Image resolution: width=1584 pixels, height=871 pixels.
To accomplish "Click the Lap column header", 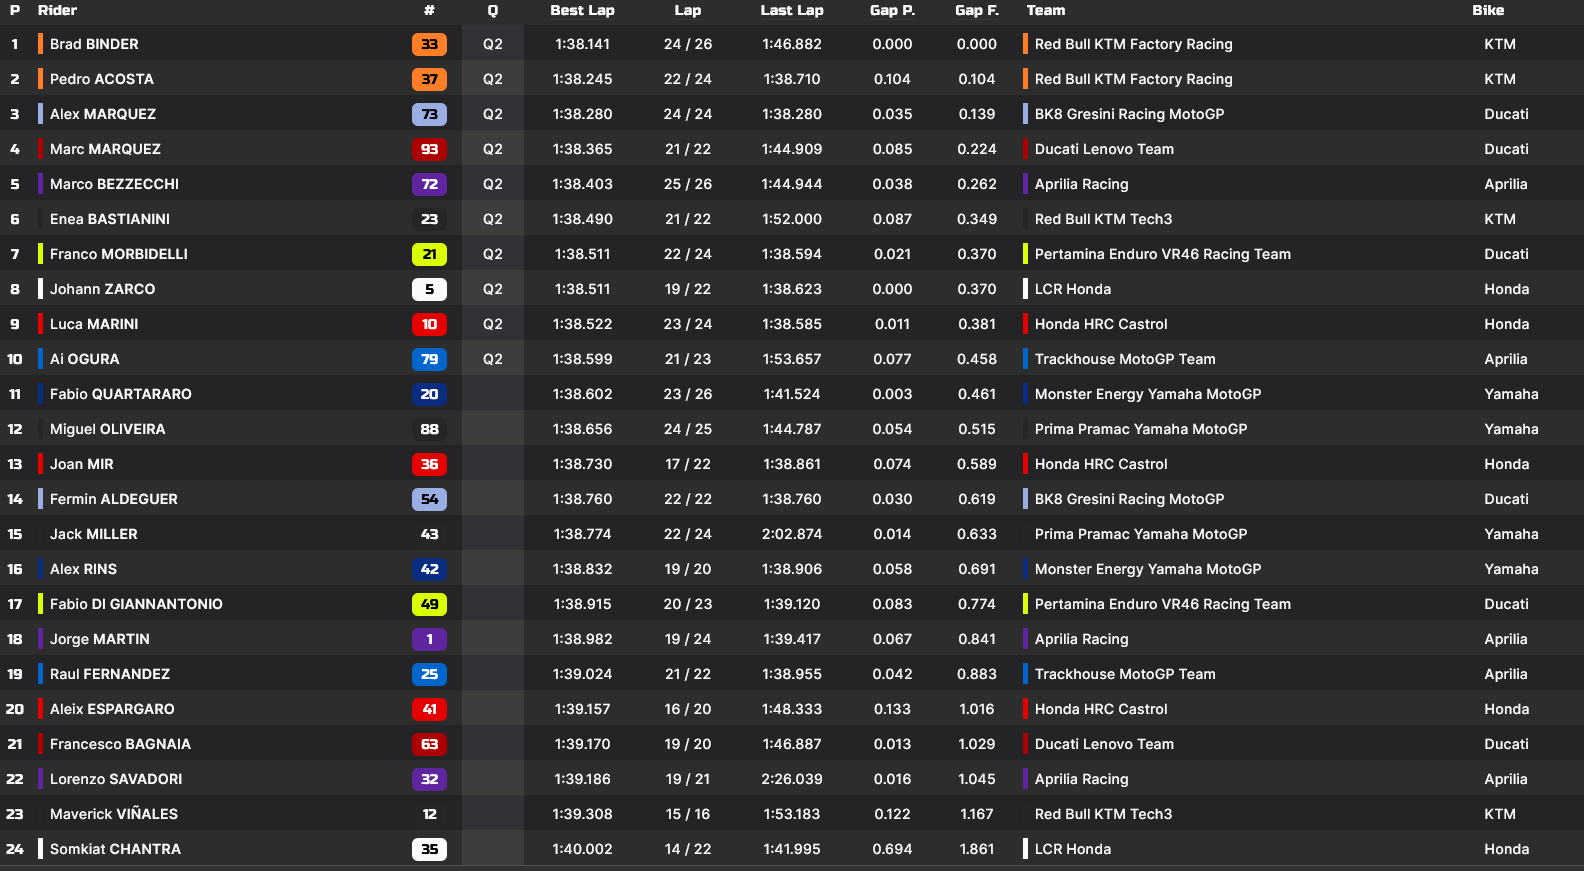I will click(687, 10).
